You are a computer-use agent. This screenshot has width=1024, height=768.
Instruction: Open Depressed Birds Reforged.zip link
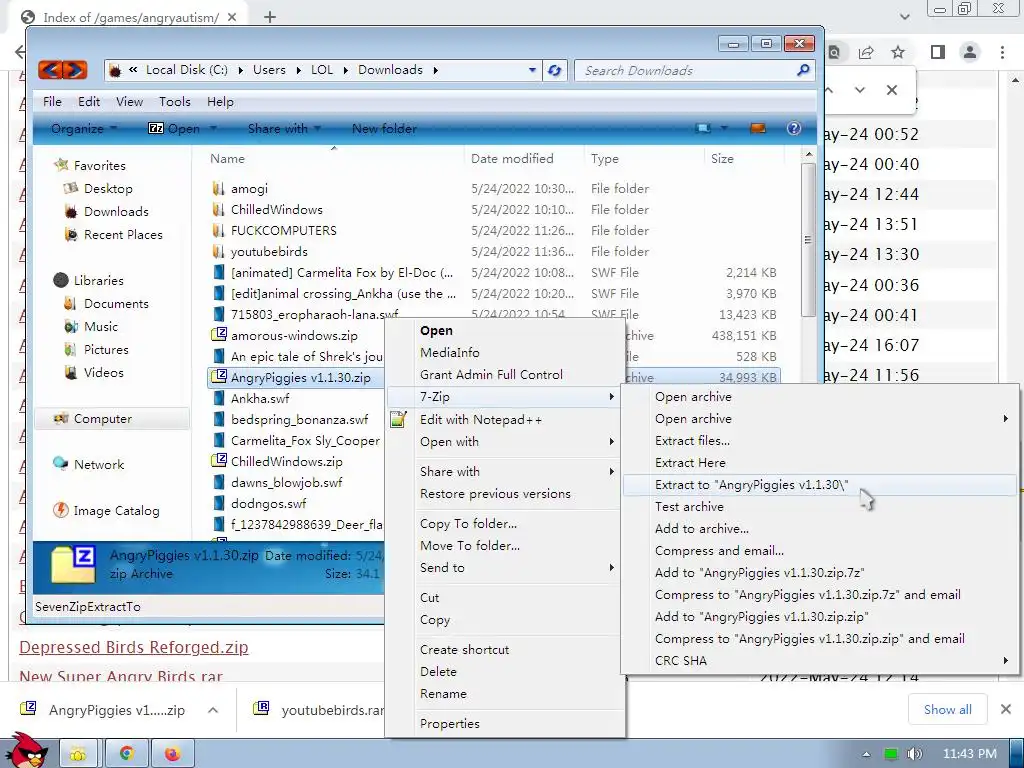click(134, 647)
